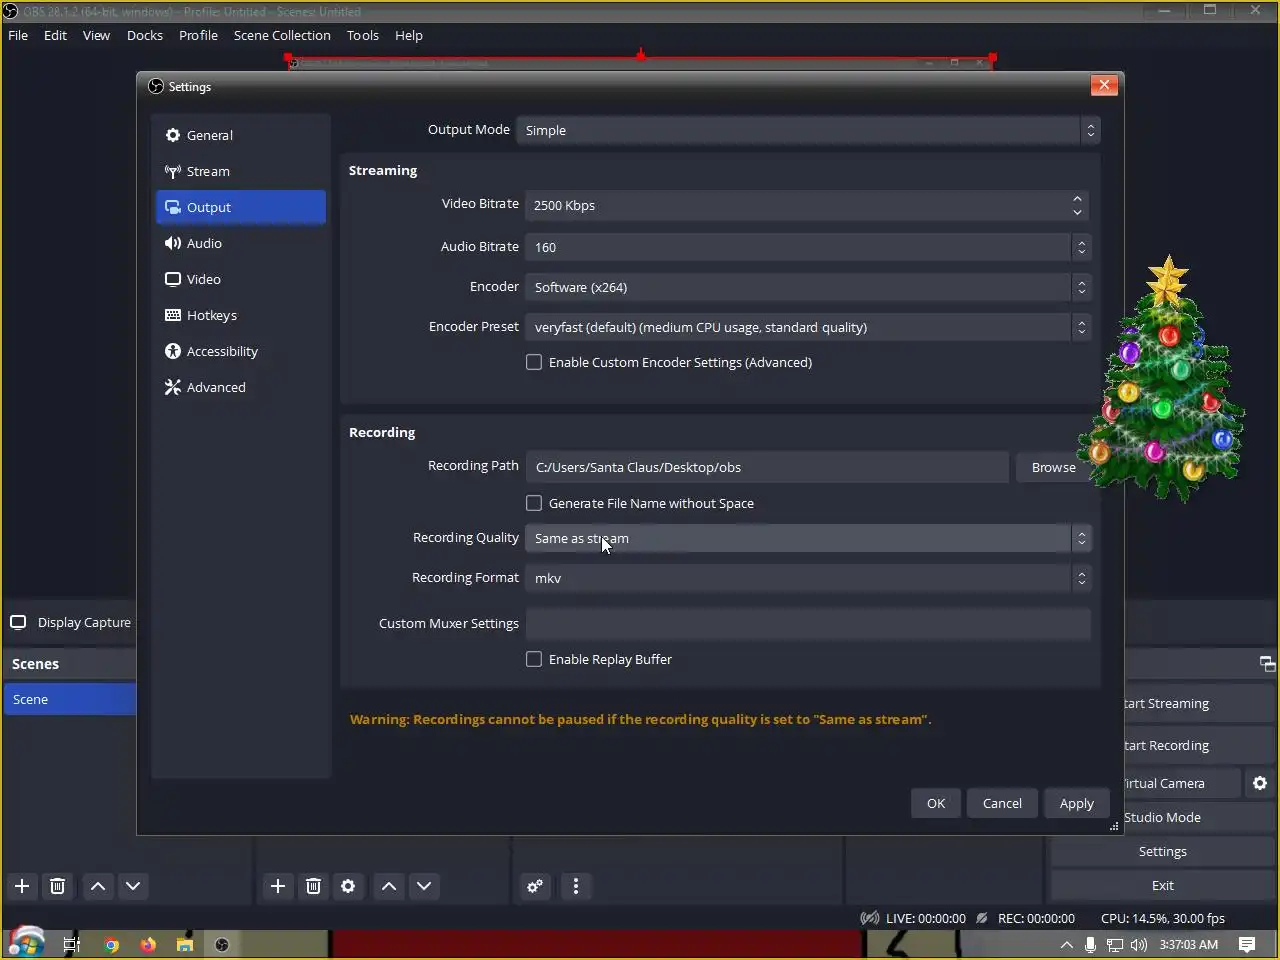Open the Tools menu
The image size is (1280, 960).
[x=363, y=35]
